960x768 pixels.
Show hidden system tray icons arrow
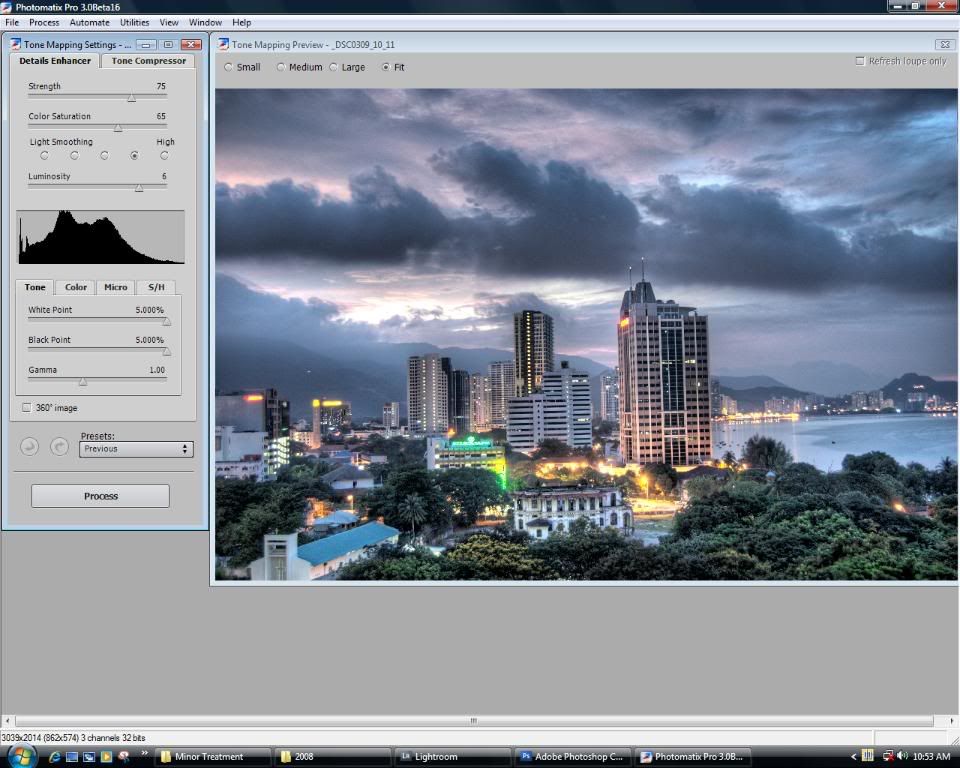click(853, 756)
